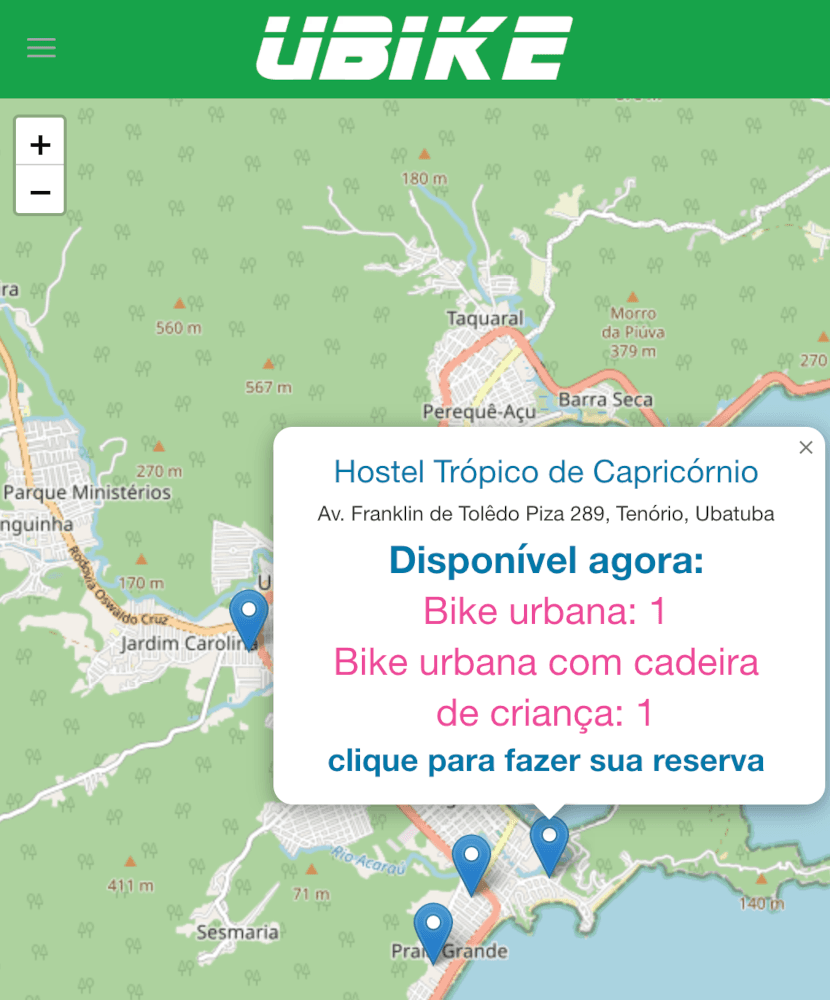Click the Perequê-Açu label on the map
The width and height of the screenshot is (830, 1000).
pos(478,411)
